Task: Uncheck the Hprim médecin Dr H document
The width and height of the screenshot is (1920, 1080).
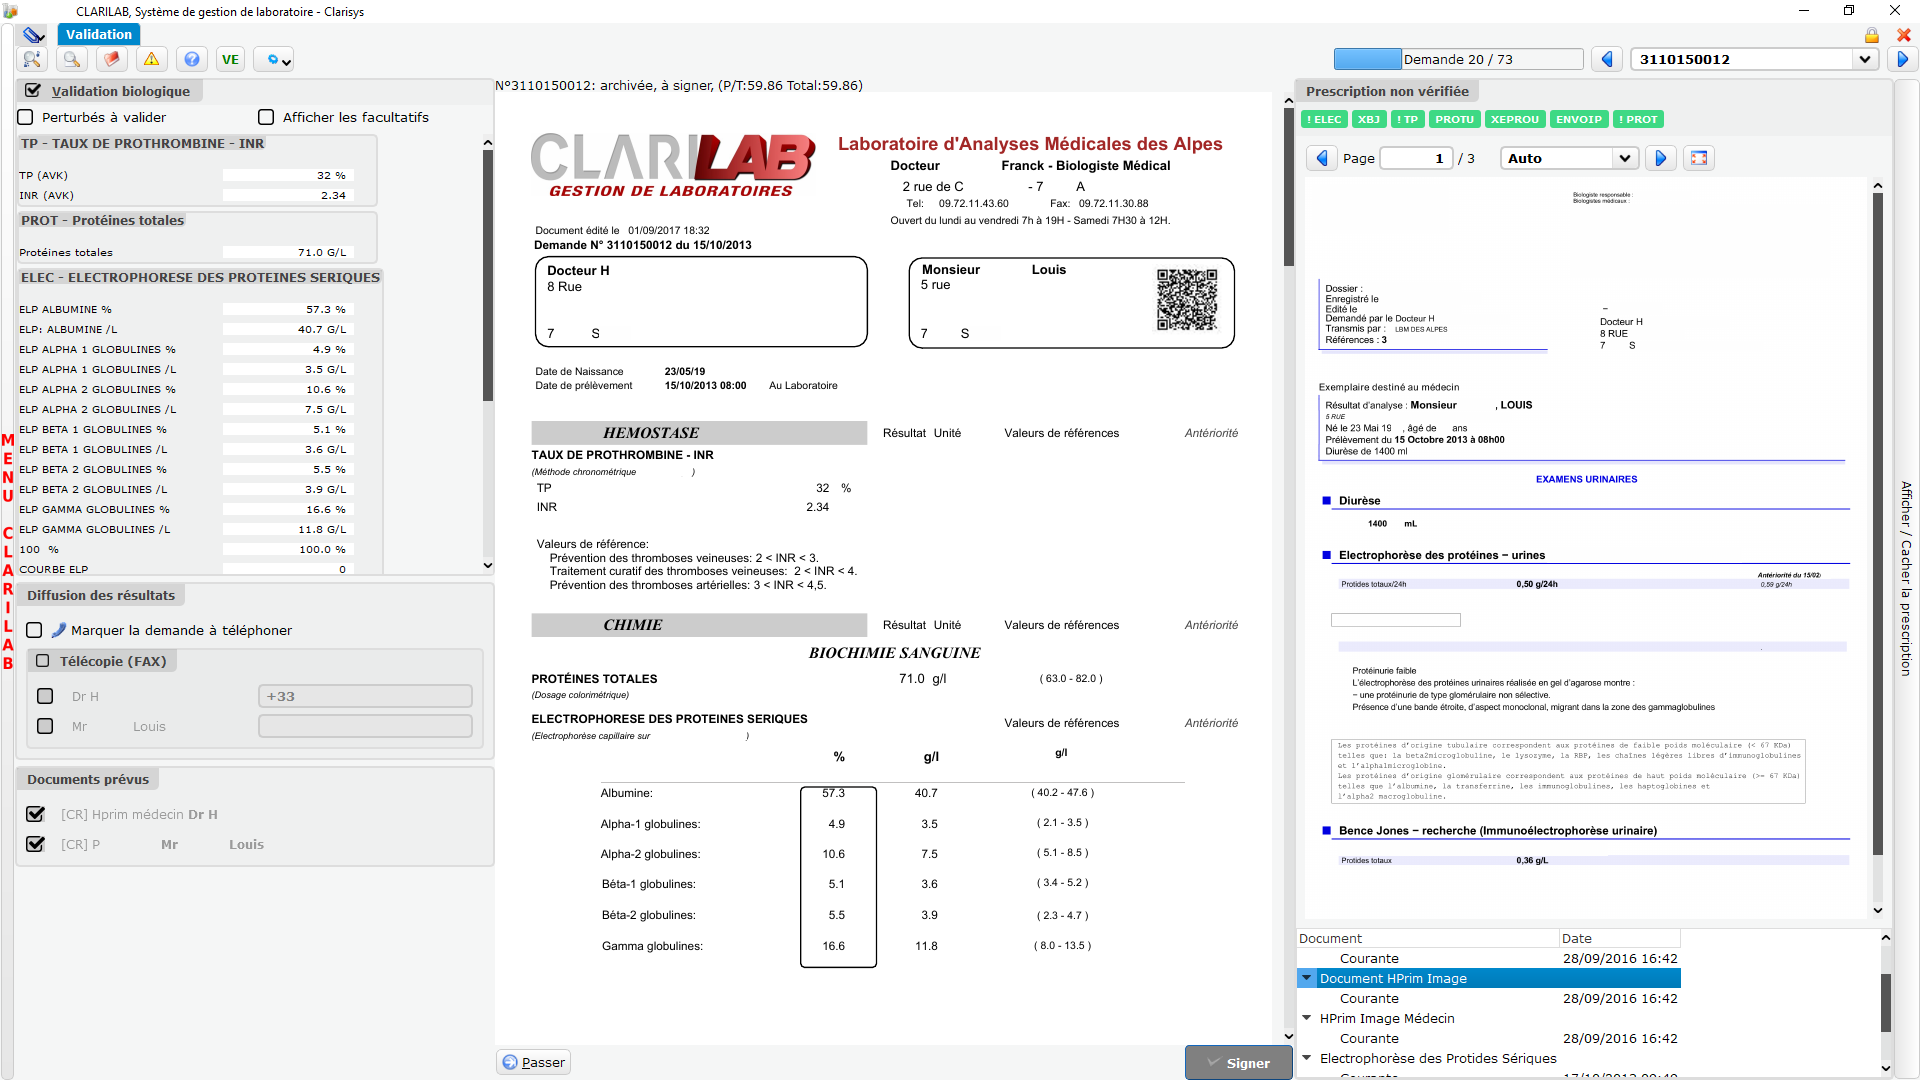Action: pyautogui.click(x=36, y=814)
